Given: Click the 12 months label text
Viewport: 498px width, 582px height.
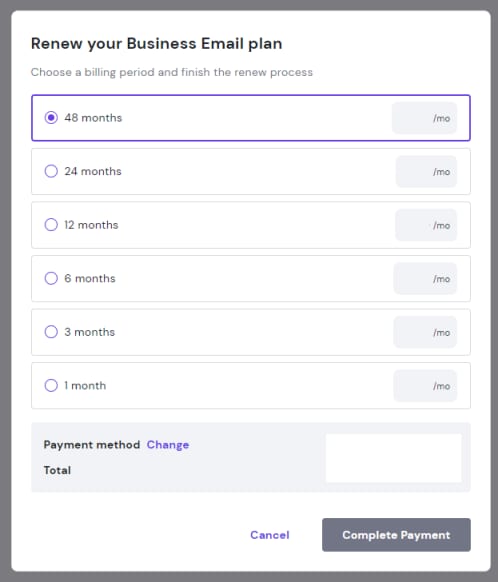Looking at the screenshot, I should coord(91,225).
